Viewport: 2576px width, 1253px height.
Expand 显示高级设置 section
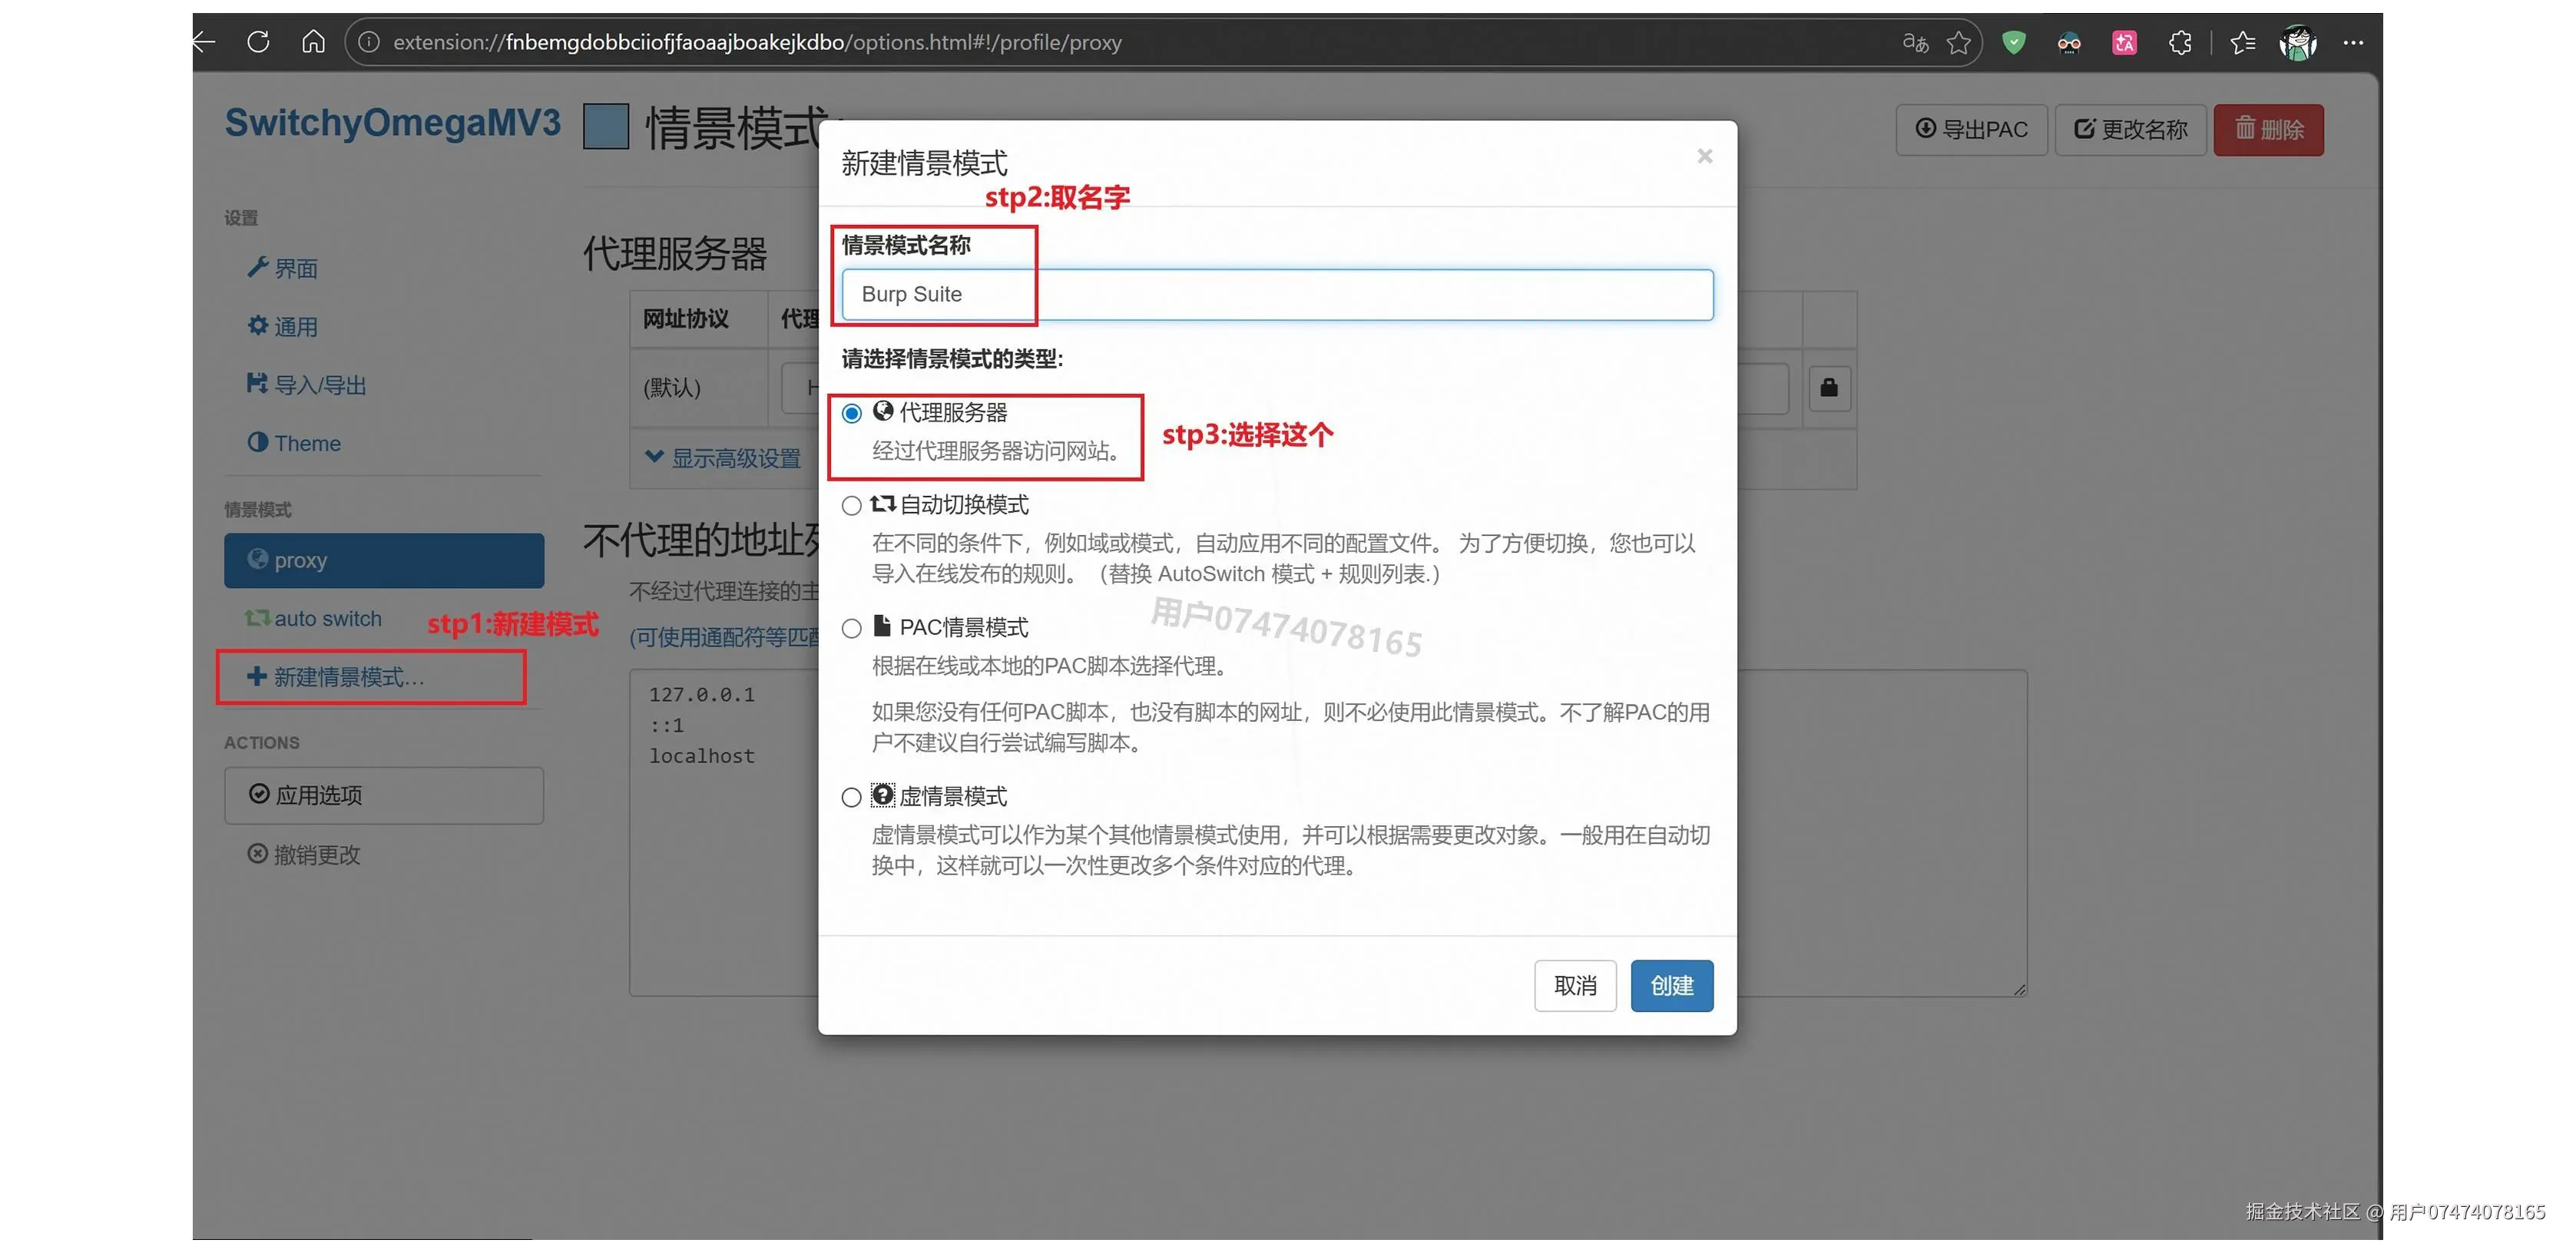click(x=723, y=458)
